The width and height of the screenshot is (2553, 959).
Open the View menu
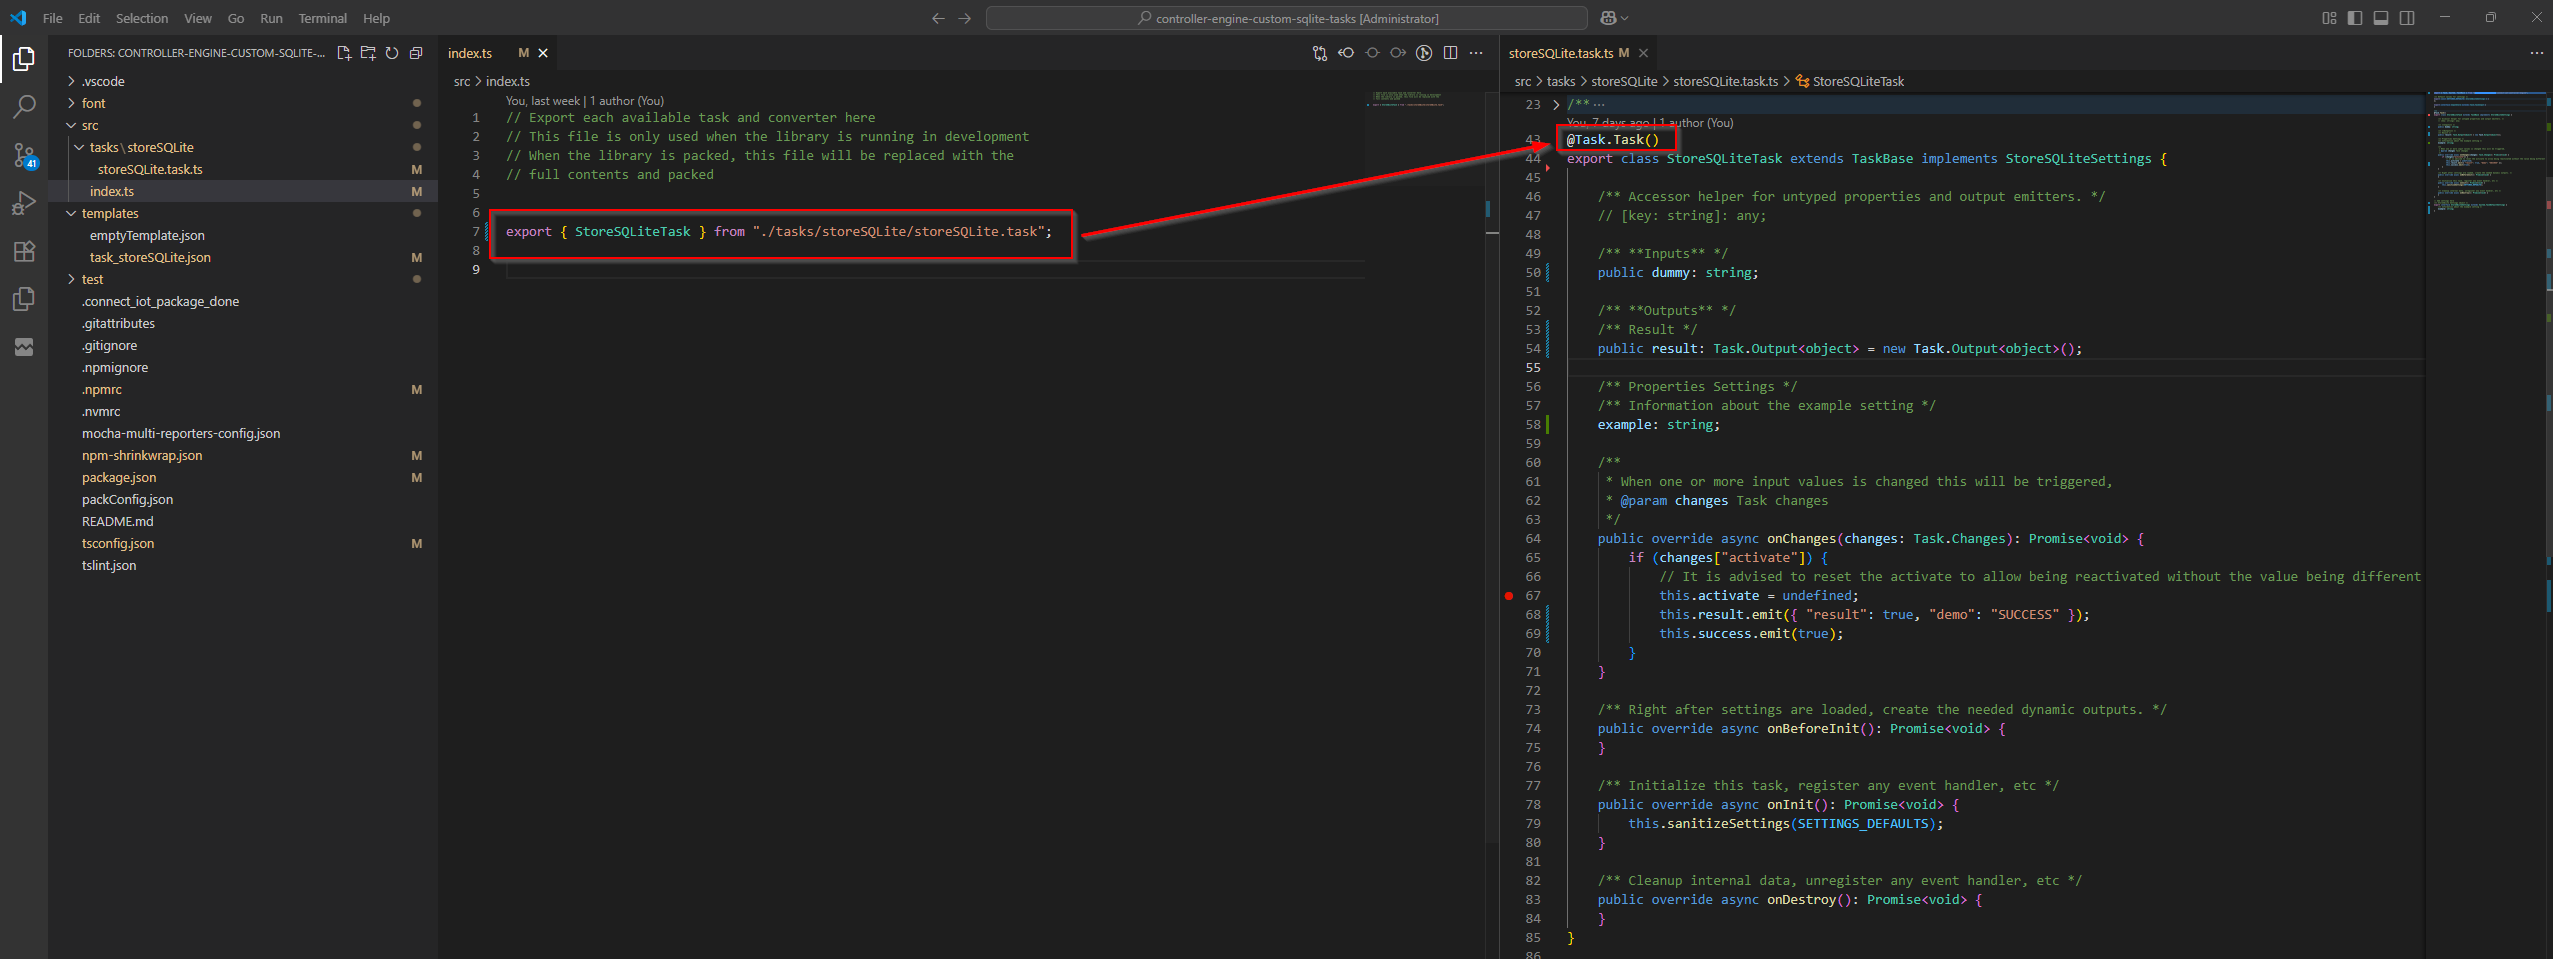pos(198,18)
